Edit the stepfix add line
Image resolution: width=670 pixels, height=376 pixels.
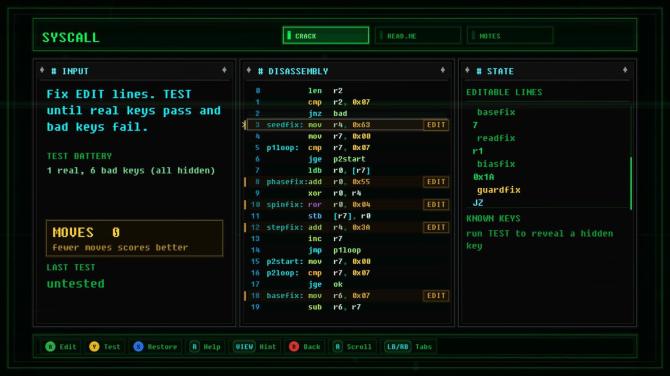pyautogui.click(x=436, y=227)
